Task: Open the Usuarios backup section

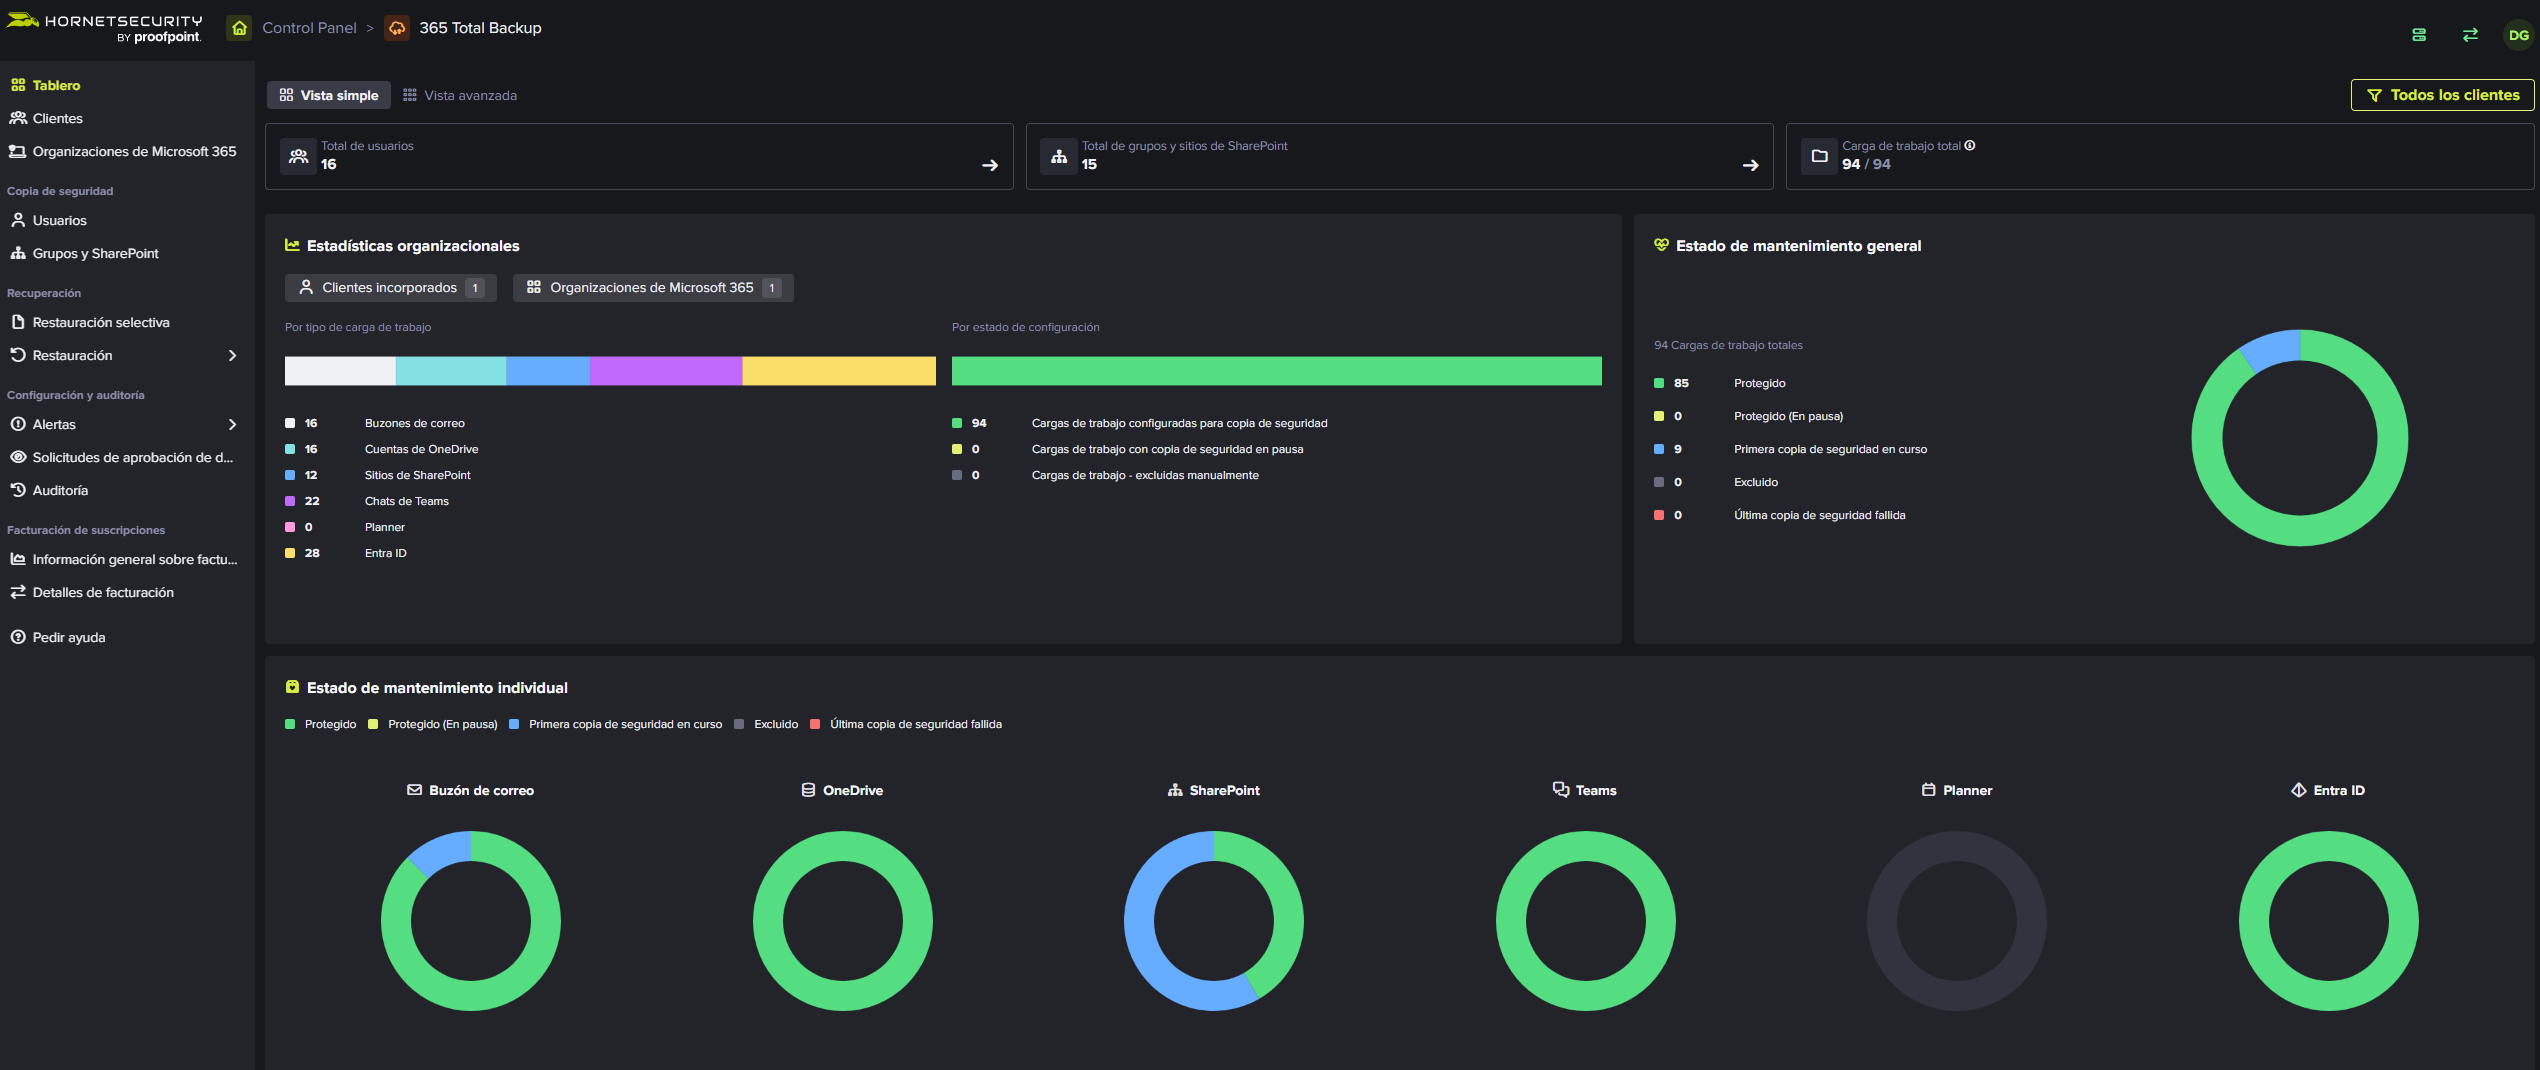Action: pyautogui.click(x=59, y=220)
